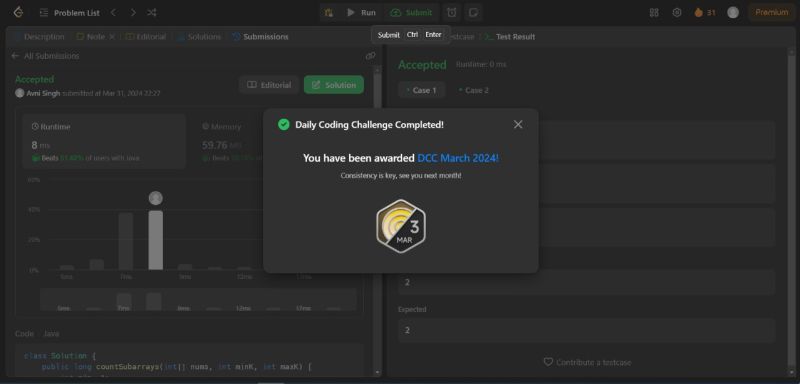
Task: Open the notes sticky icon
Action: (473, 13)
